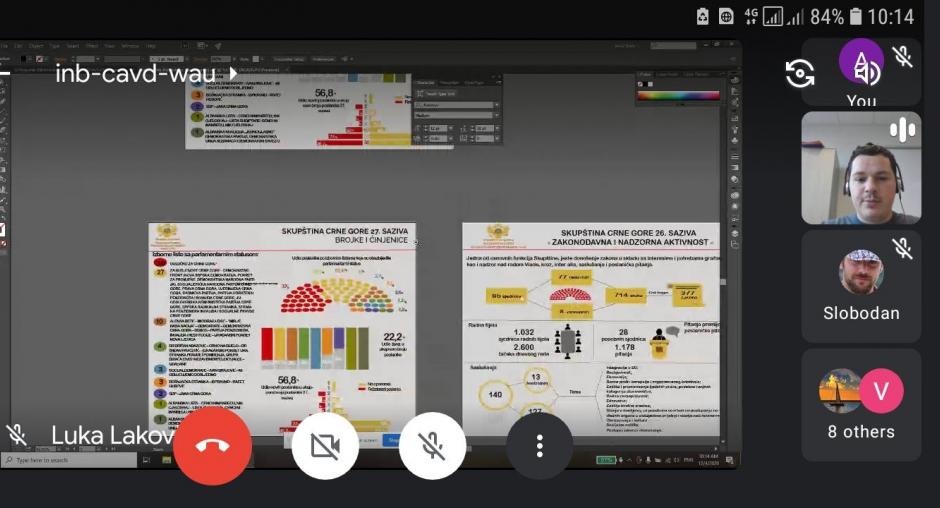Tap the muted mic icon on Slobodan's tile
940x508 pixels.
pos(903,247)
